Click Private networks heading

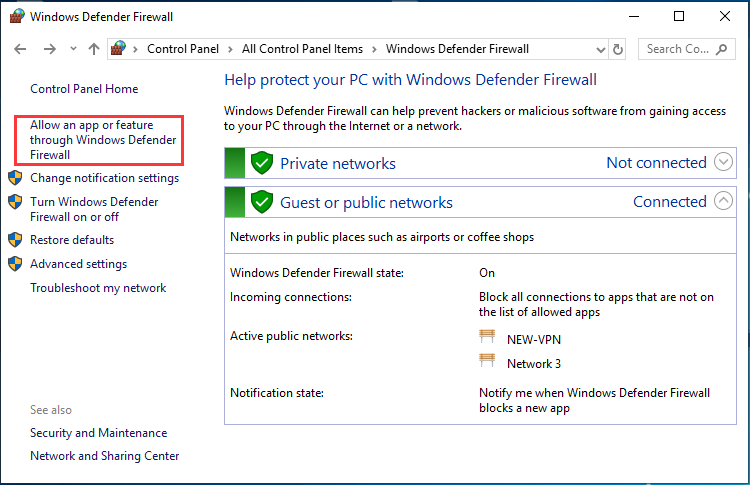point(338,164)
